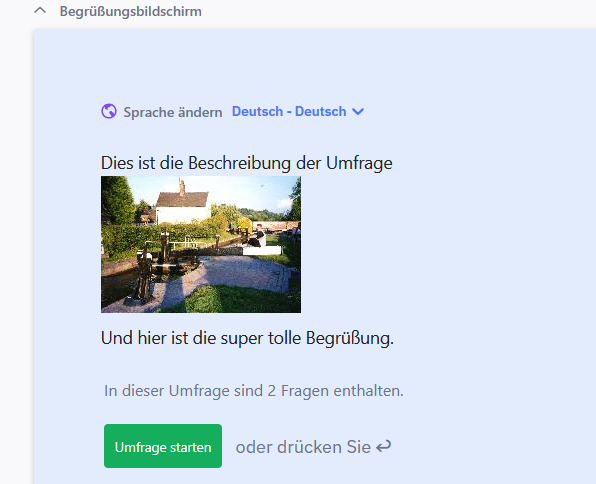The image size is (596, 484).
Task: Click the enter-key arrow icon
Action: (384, 447)
